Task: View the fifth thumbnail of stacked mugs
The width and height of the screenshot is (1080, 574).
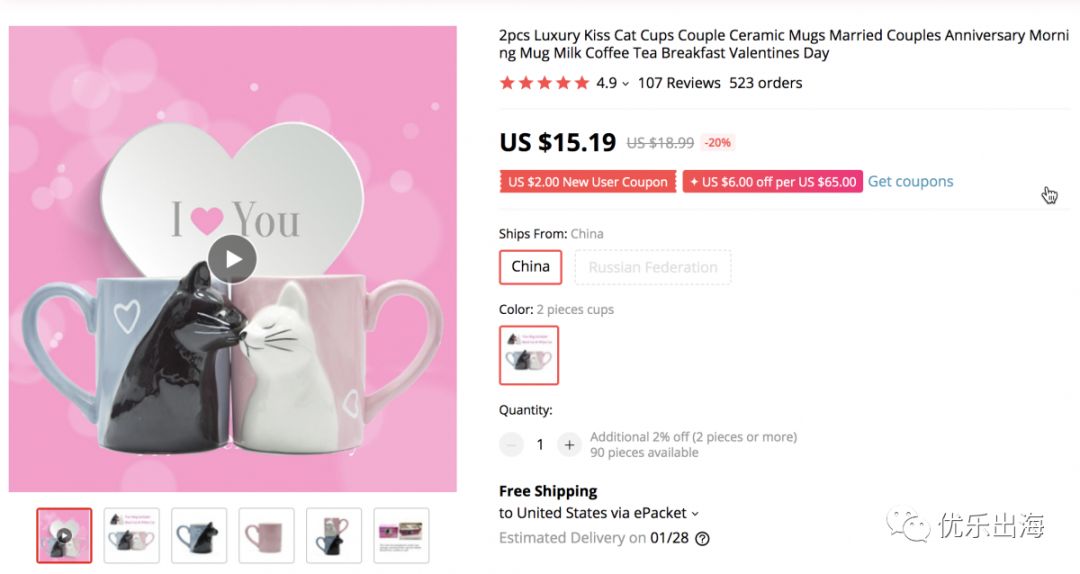Action: click(x=334, y=535)
